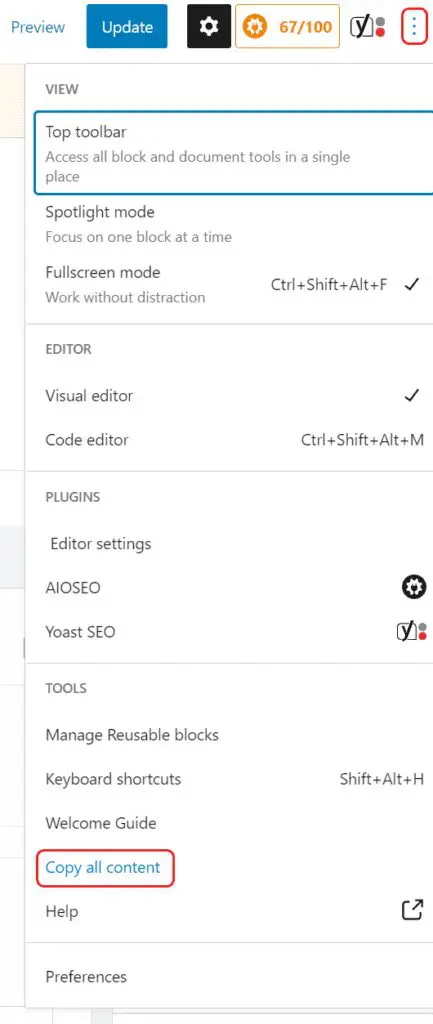Viewport: 433px width, 1024px height.
Task: Click the external link icon next to Help
Action: 412,910
